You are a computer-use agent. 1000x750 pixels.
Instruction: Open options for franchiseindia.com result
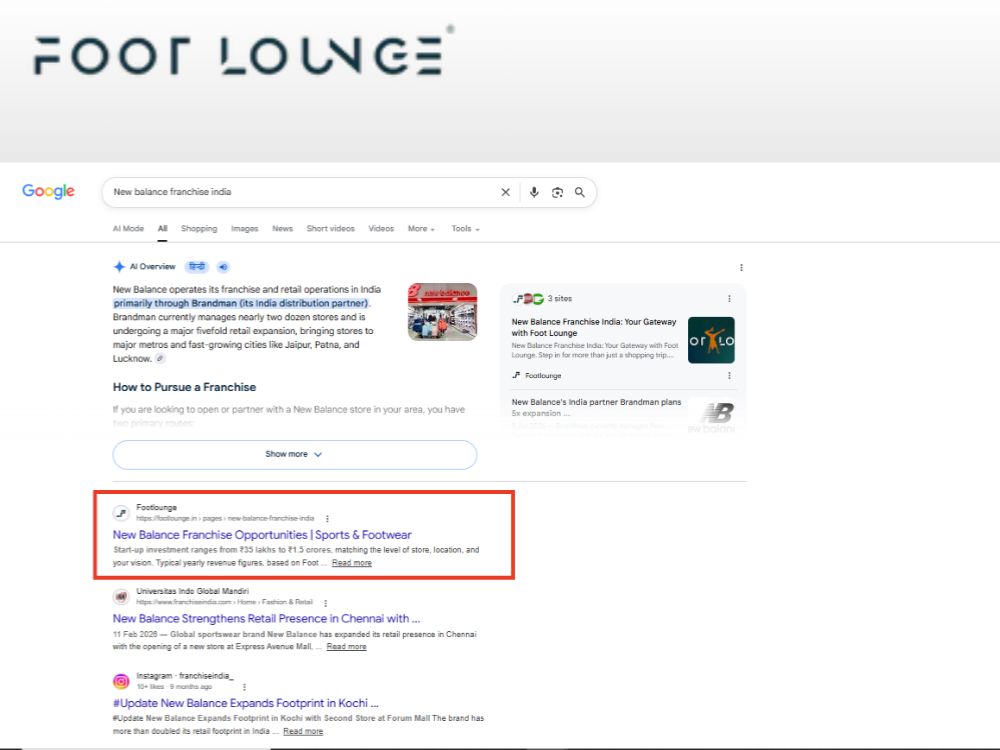[326, 603]
